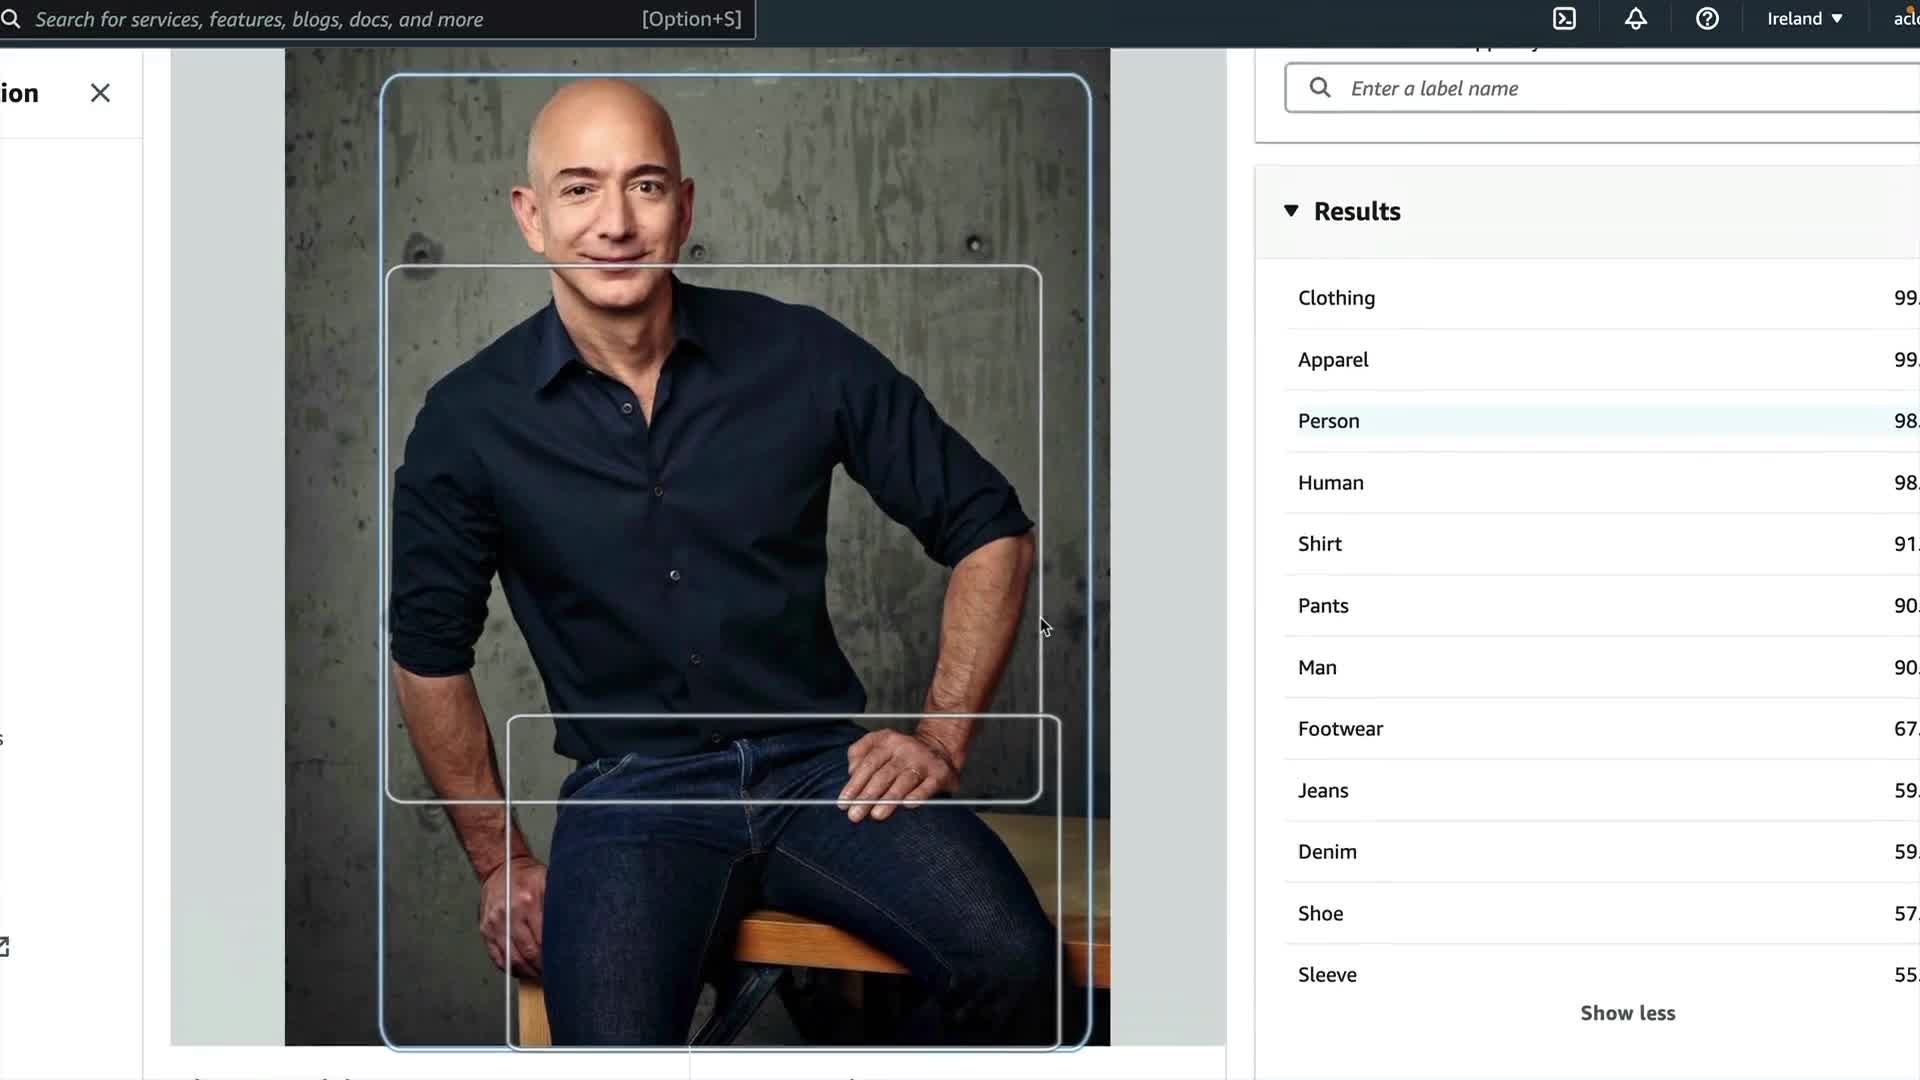The width and height of the screenshot is (1920, 1080).
Task: Select the Jeans label result
Action: pos(1323,791)
